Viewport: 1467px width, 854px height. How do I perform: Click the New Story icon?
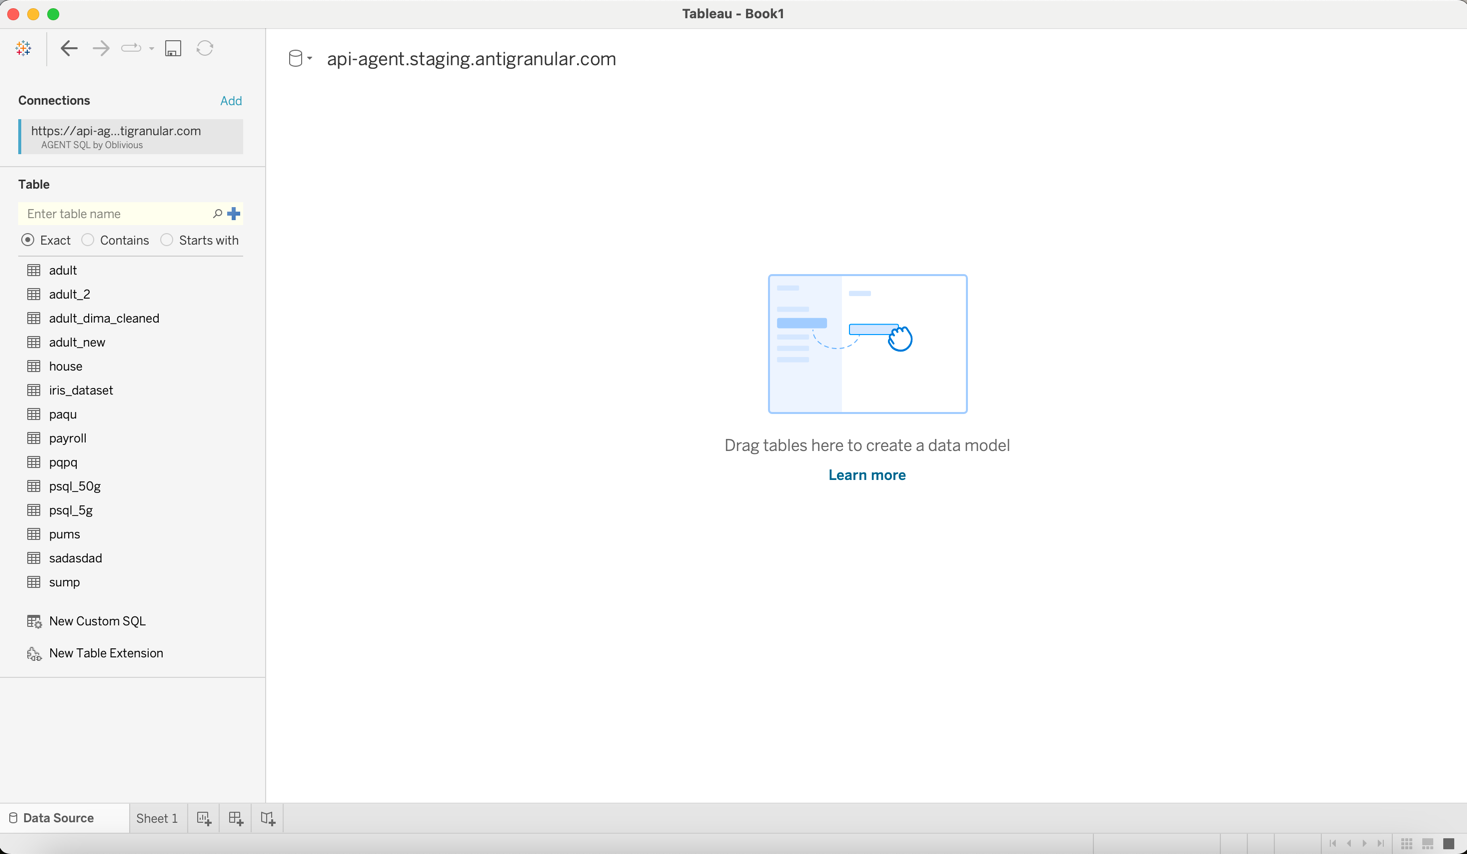tap(268, 818)
